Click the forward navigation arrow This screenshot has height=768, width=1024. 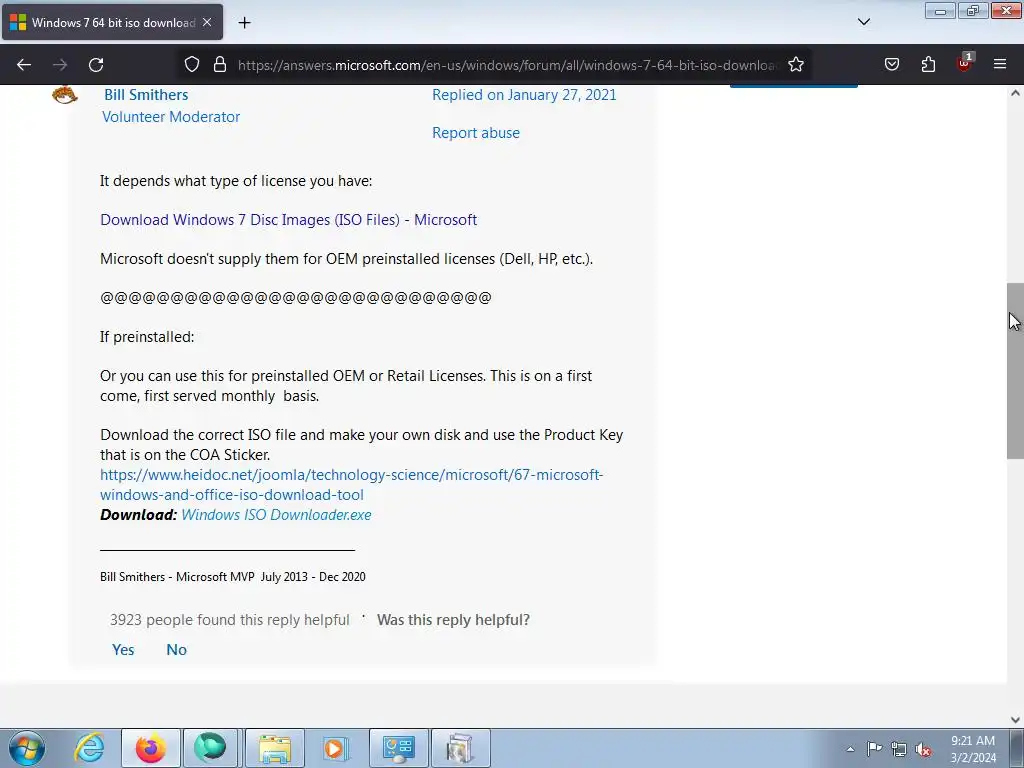pyautogui.click(x=60, y=65)
